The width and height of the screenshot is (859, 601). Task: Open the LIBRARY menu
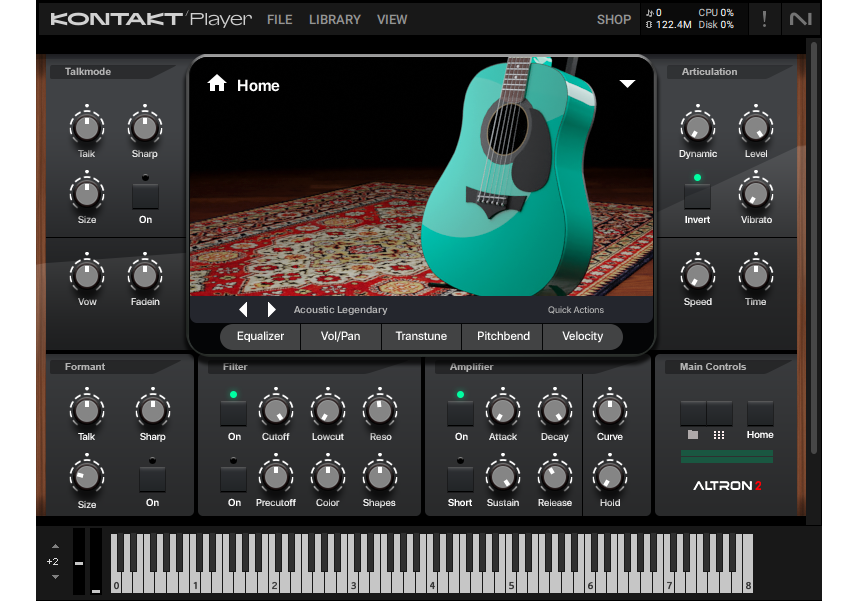335,20
